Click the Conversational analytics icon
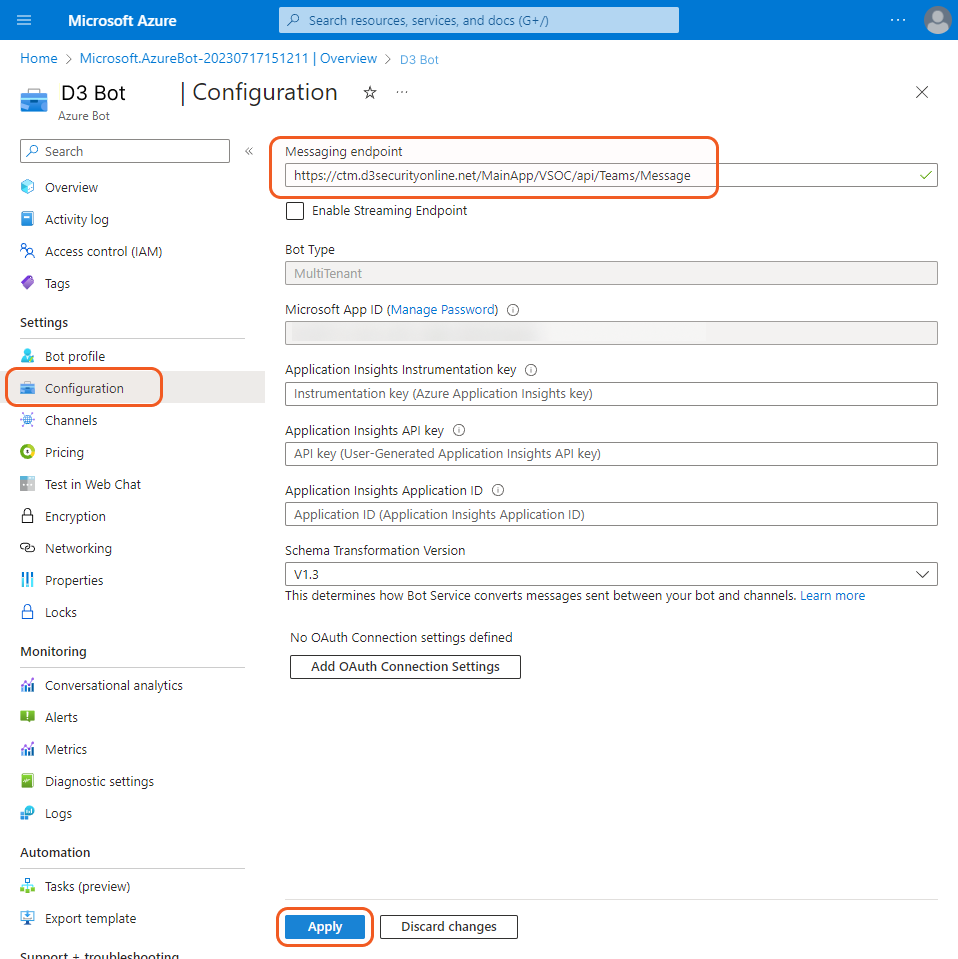Viewport: 958px width, 959px height. coord(28,685)
